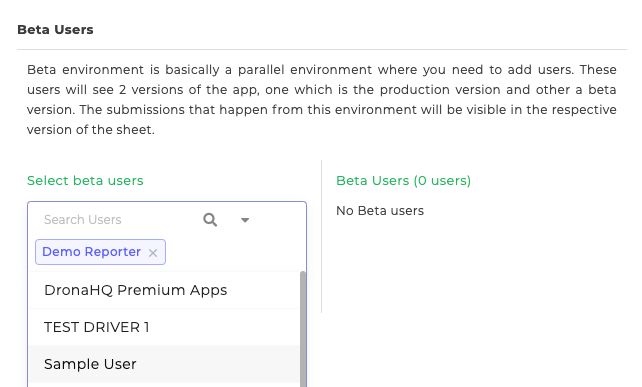
Task: Click the Beta Users (0 users) heading
Action: click(x=403, y=181)
